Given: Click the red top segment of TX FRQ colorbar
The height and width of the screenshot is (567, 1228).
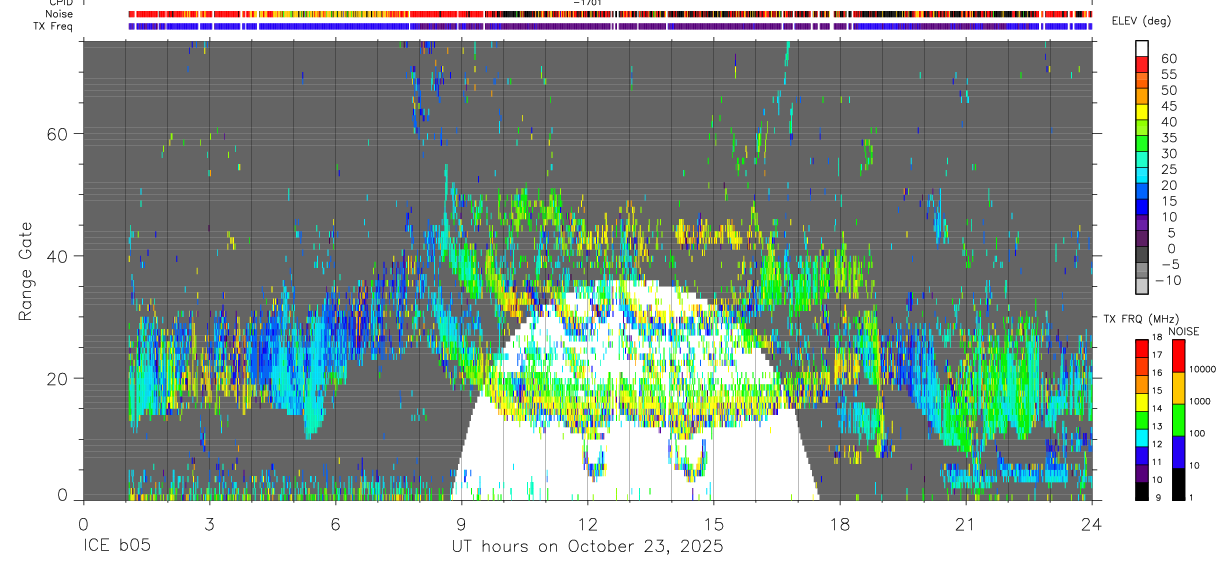Looking at the screenshot, I should pos(1142,349).
